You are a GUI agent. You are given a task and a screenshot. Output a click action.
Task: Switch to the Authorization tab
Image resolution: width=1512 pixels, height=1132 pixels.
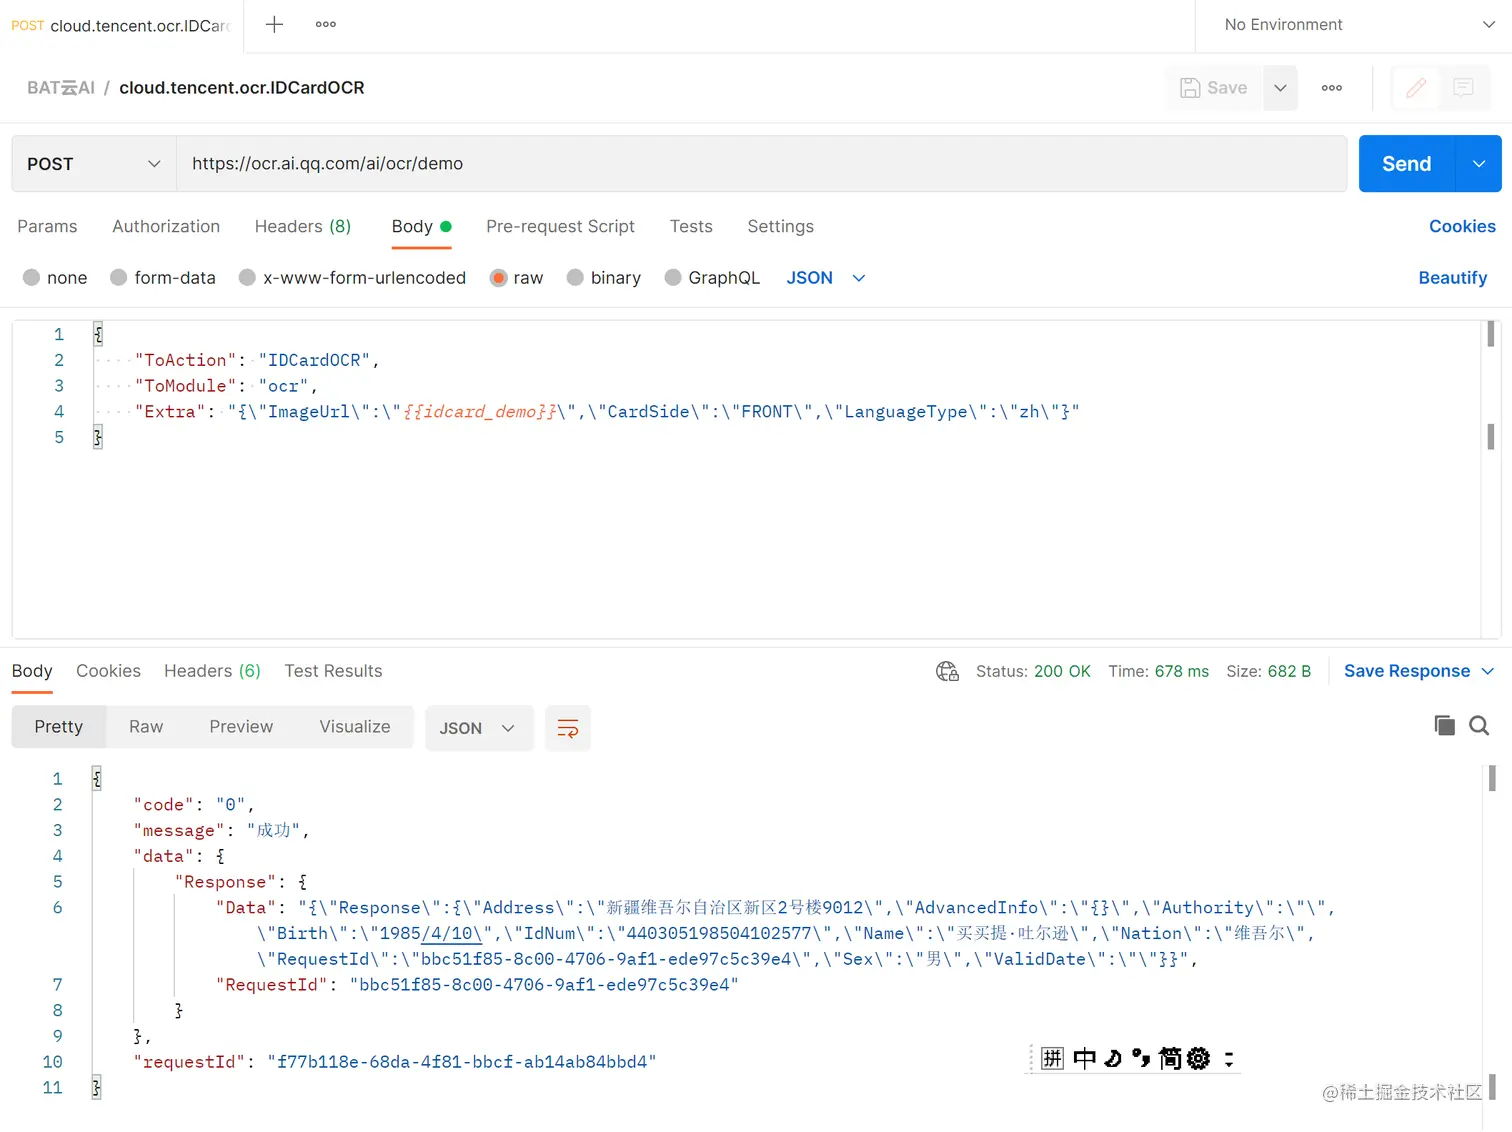tap(166, 226)
